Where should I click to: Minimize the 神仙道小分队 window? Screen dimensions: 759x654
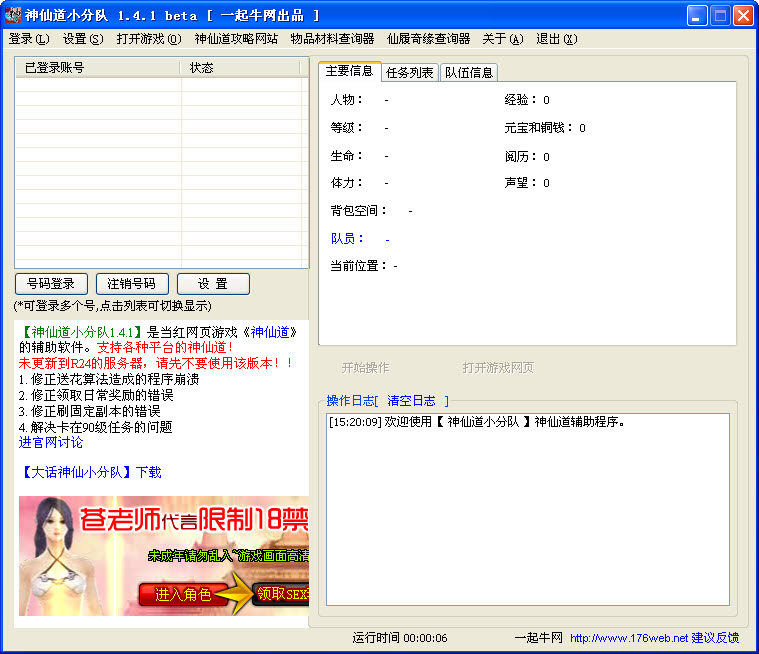[x=697, y=15]
